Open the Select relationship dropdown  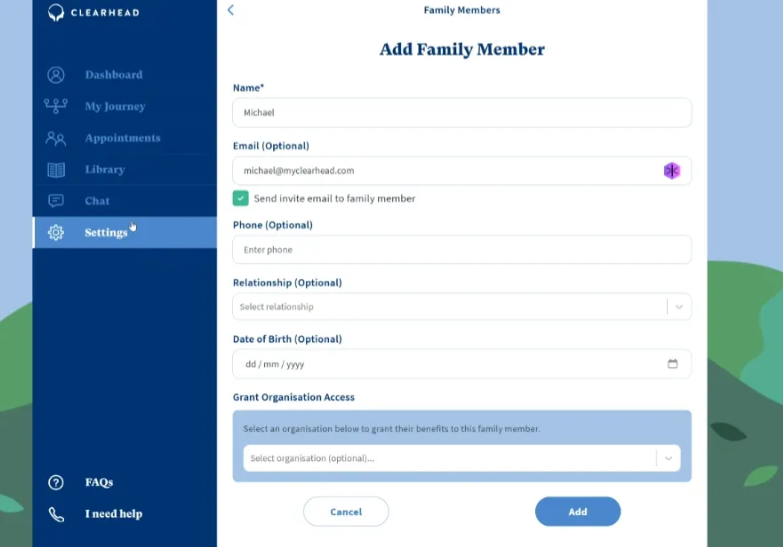462,307
